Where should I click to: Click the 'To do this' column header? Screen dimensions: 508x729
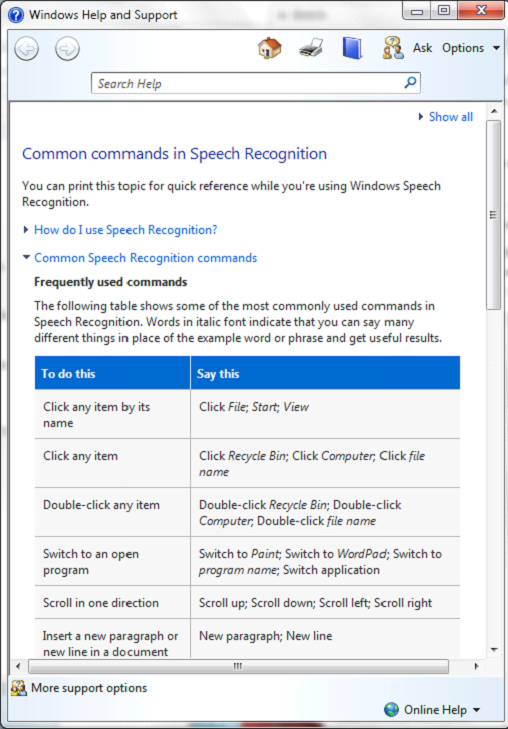[112, 373]
